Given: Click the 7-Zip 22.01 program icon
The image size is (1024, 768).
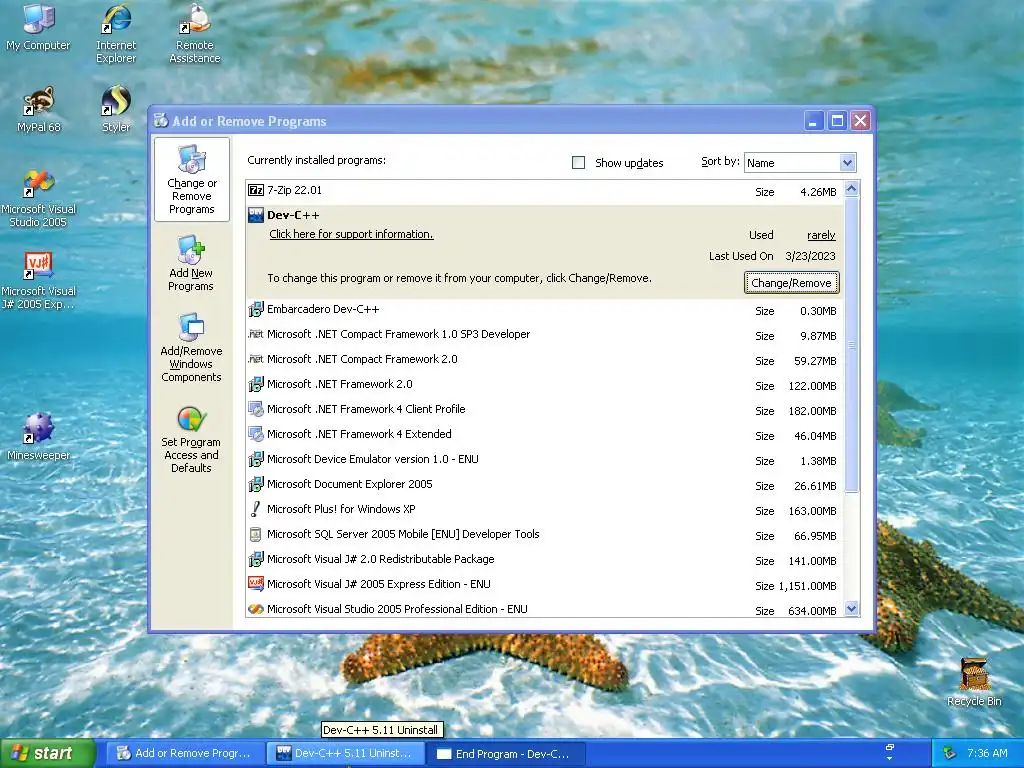Looking at the screenshot, I should coord(256,190).
